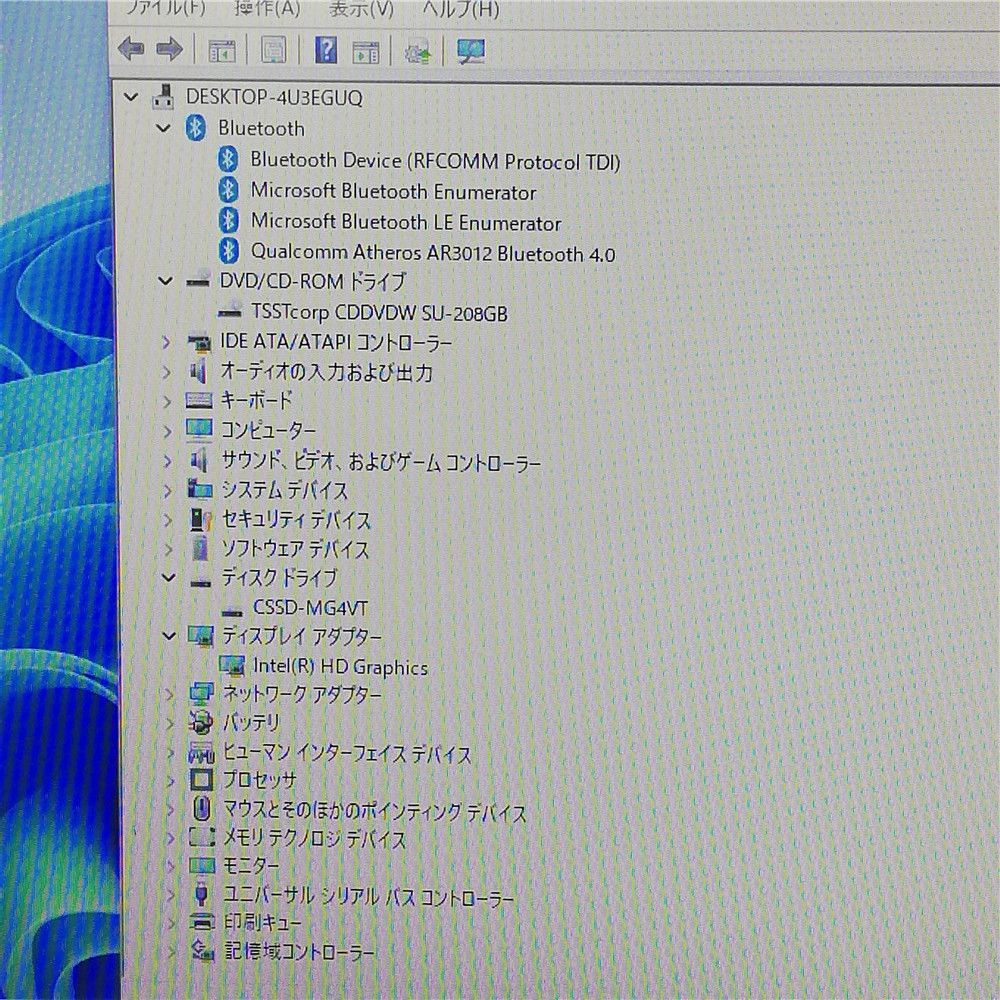Click the システム デバイス folder icon
The width and height of the screenshot is (1000, 1000).
click(x=200, y=490)
